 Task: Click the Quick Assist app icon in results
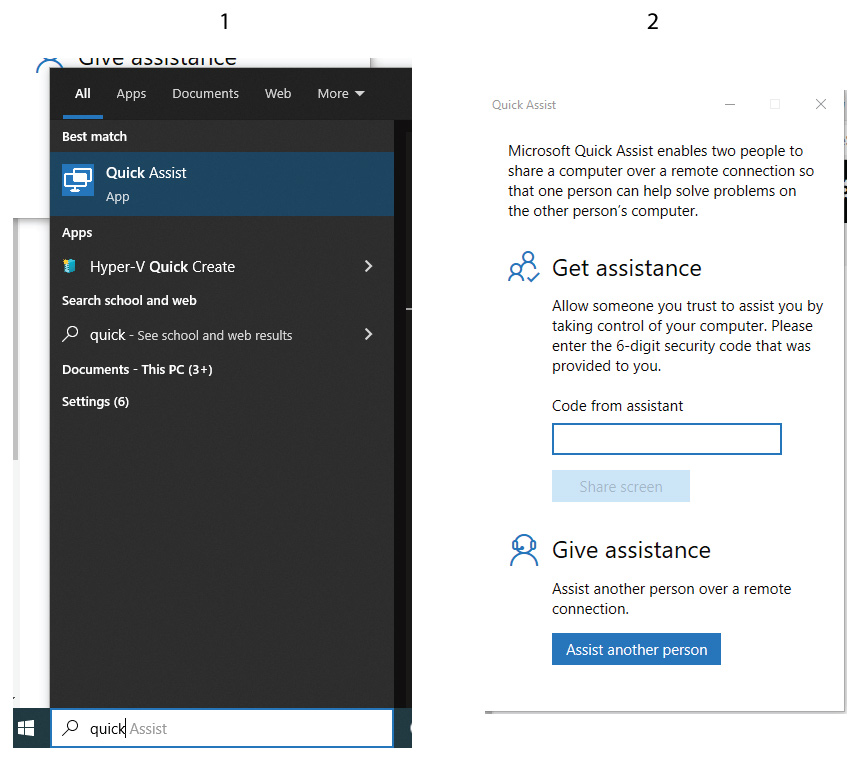pyautogui.click(x=78, y=180)
